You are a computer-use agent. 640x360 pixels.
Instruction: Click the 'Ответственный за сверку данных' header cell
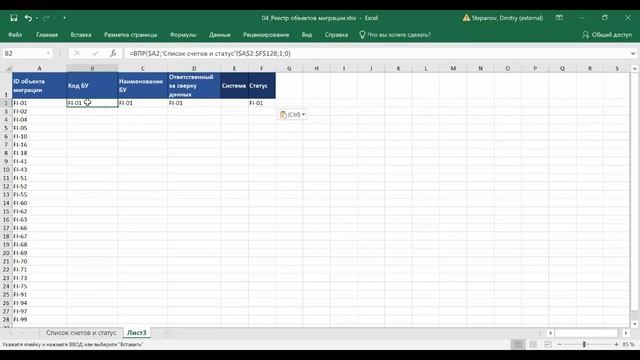pyautogui.click(x=194, y=85)
